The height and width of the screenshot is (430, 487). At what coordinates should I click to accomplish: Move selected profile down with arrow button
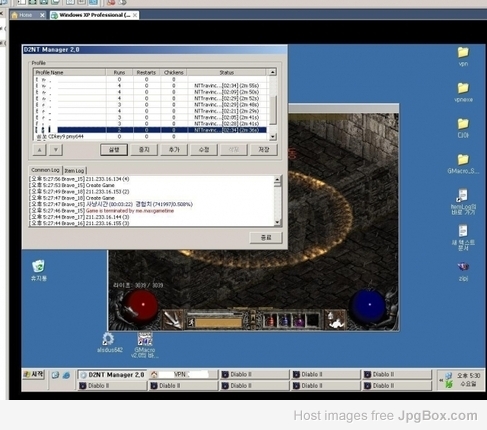[56, 150]
